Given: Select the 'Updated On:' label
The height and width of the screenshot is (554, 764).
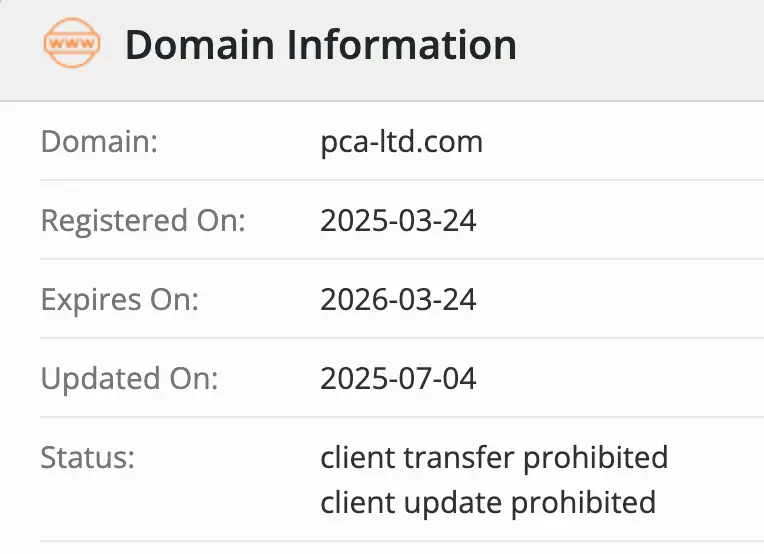Looking at the screenshot, I should (129, 379).
